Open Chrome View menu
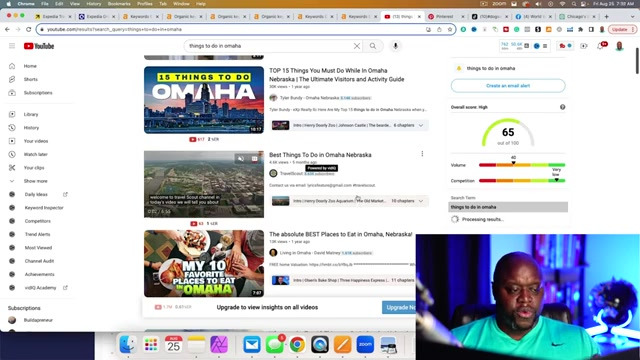Image resolution: width=640 pixels, height=360 pixels. point(75,4)
